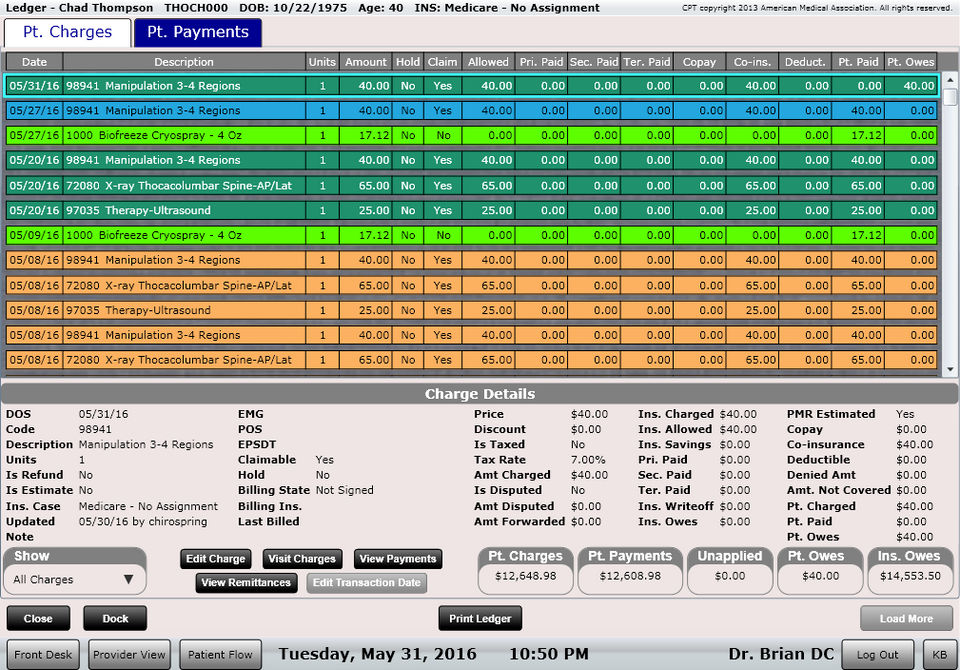This screenshot has height=670, width=960.
Task: Click the Pt. Charges total $12,648.98
Action: 525,576
